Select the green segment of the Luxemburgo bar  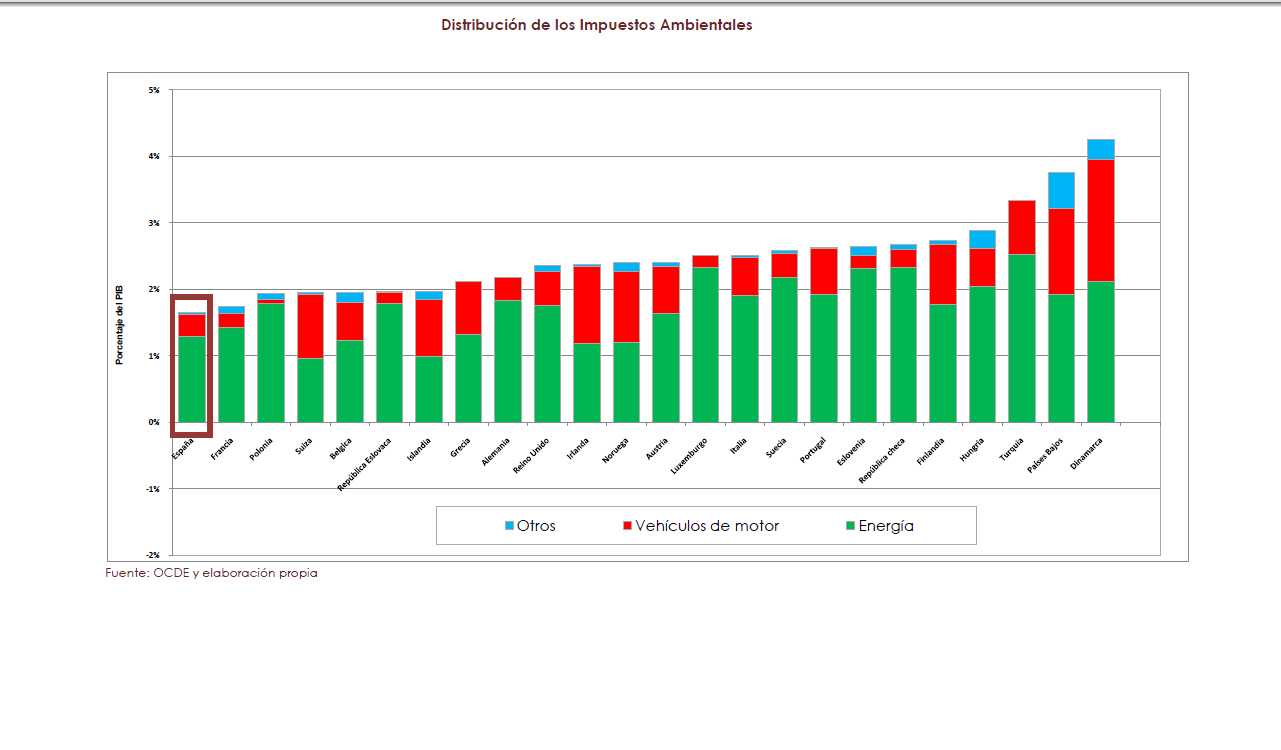point(705,344)
